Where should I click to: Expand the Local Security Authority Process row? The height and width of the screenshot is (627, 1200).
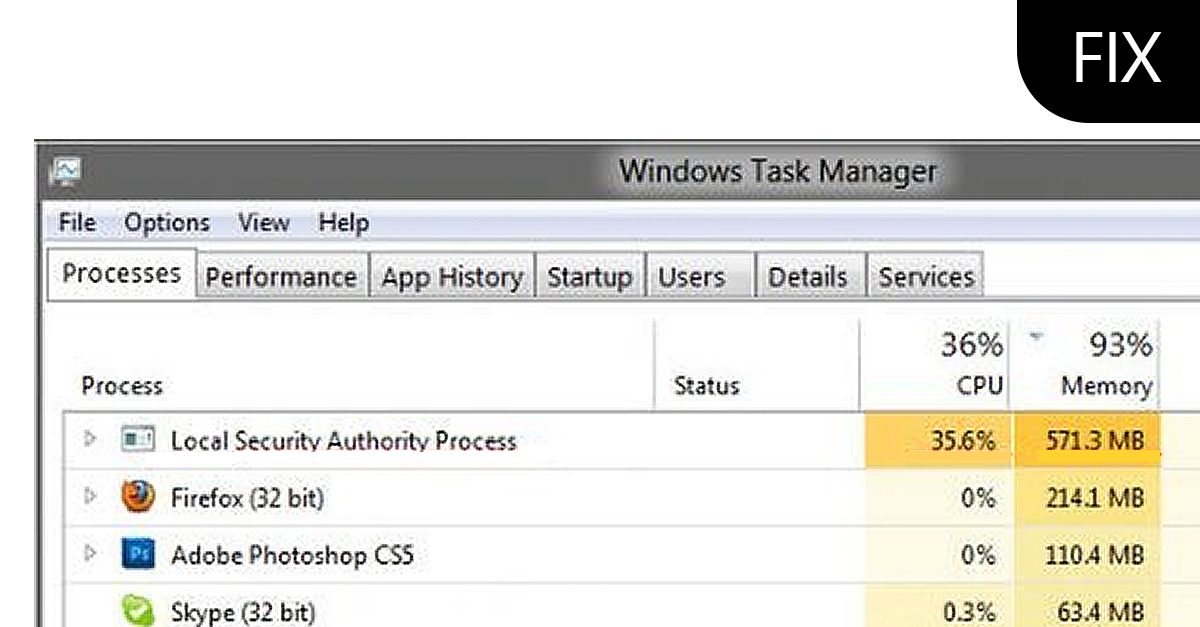(90, 439)
